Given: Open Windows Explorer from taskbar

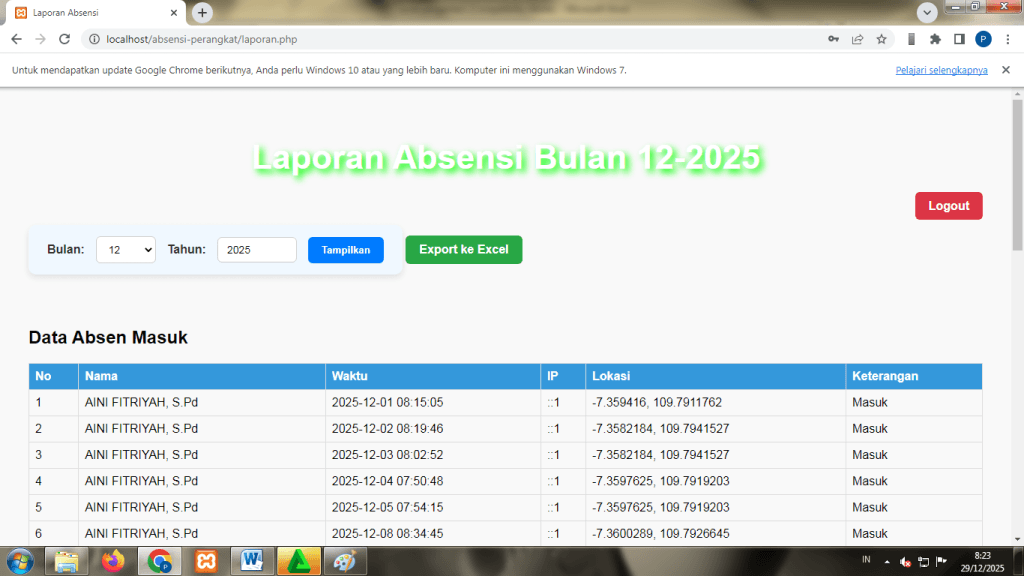Looking at the screenshot, I should 66,562.
